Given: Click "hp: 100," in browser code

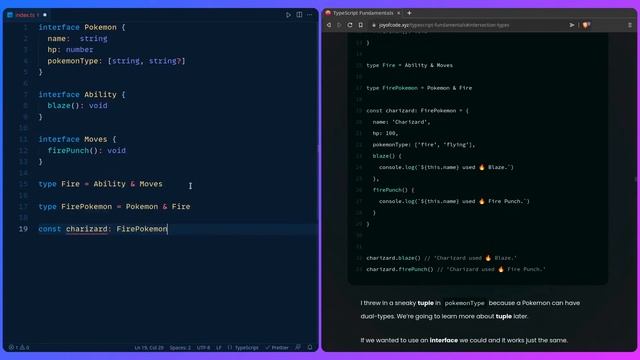Looking at the screenshot, I should (385, 133).
